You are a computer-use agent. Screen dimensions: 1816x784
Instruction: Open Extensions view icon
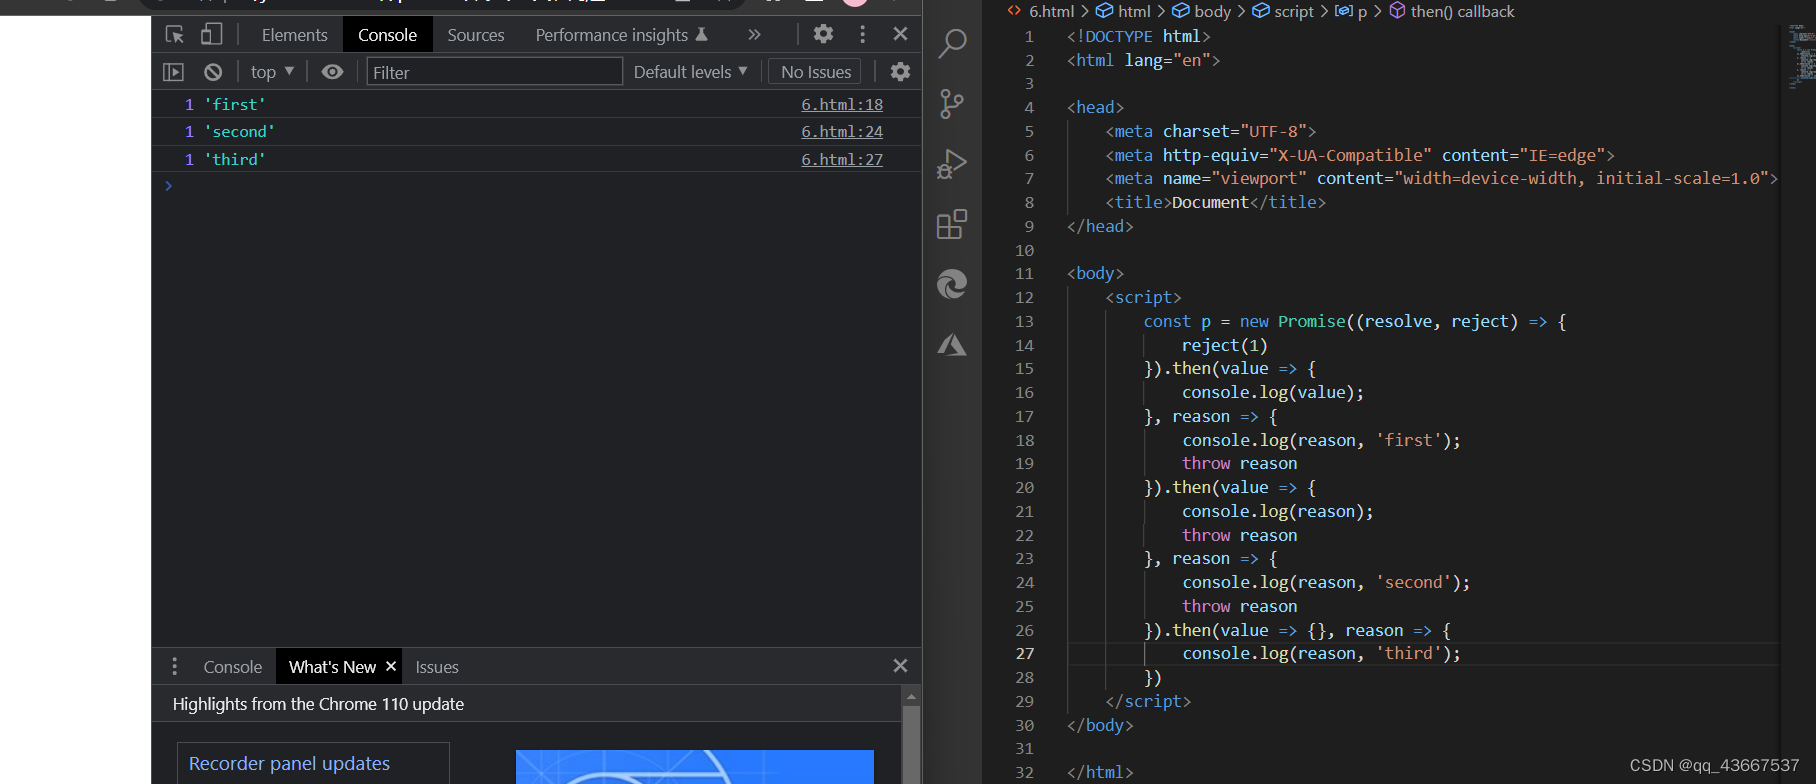952,224
